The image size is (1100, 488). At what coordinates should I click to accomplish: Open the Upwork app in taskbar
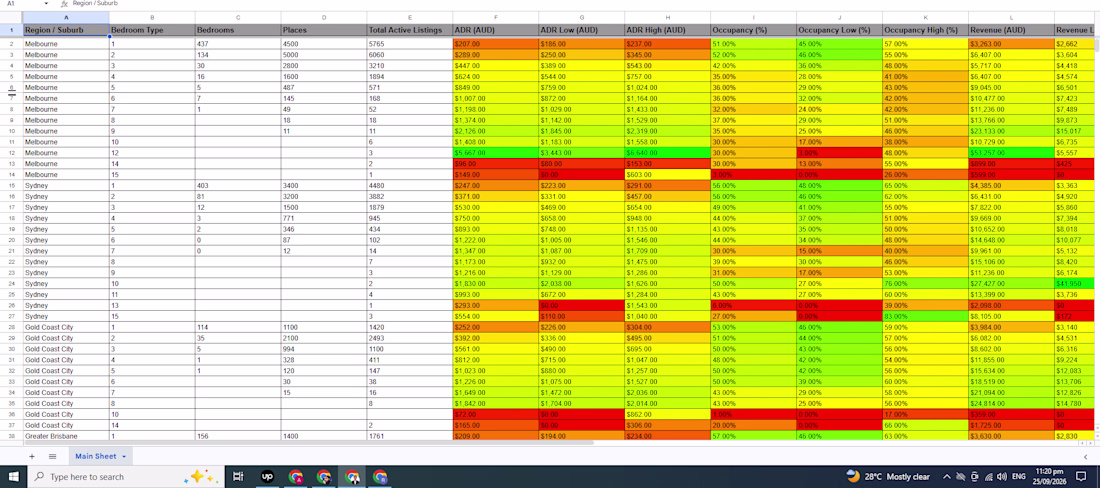(x=267, y=477)
